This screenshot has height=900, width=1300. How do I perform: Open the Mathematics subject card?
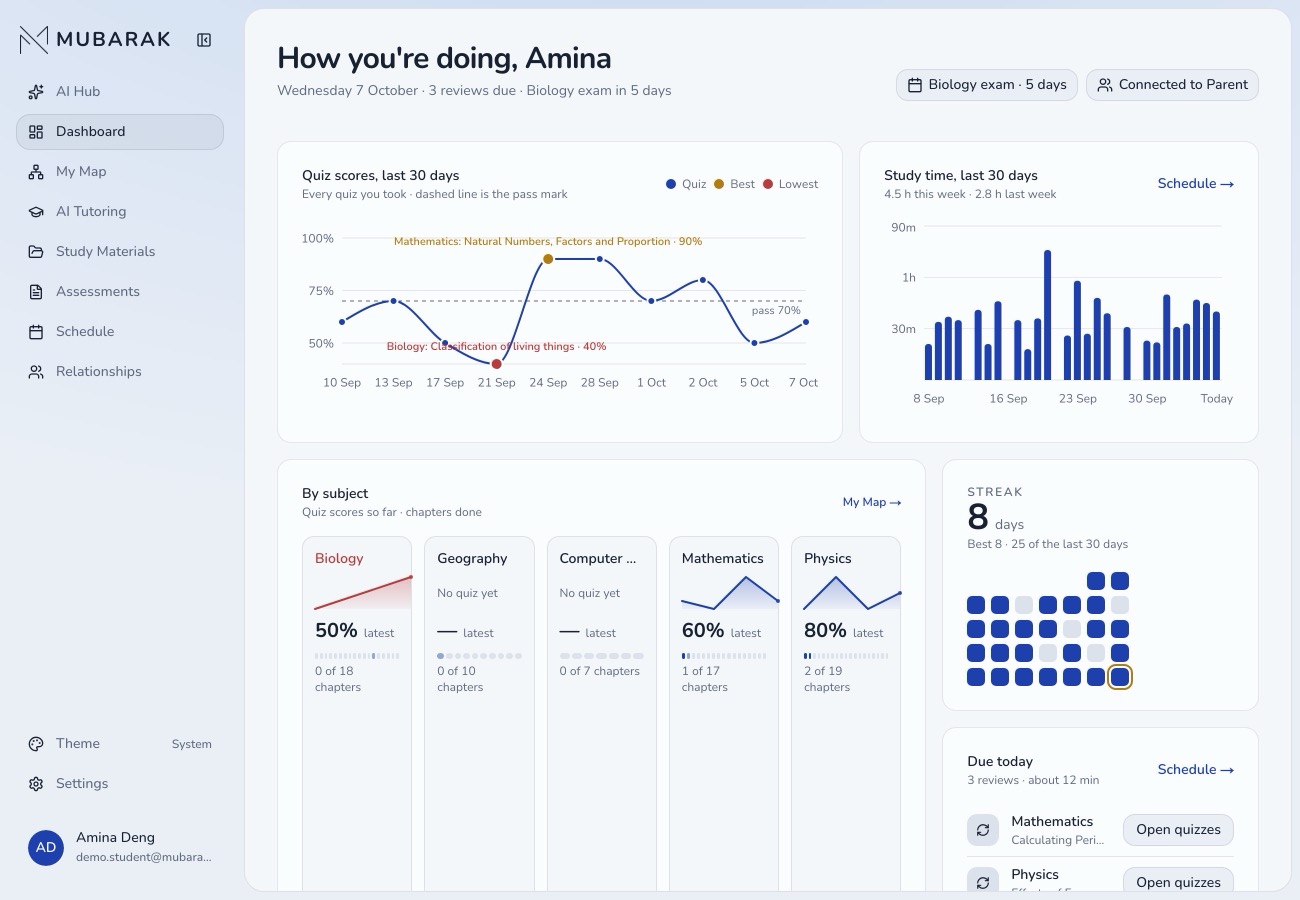point(724,714)
